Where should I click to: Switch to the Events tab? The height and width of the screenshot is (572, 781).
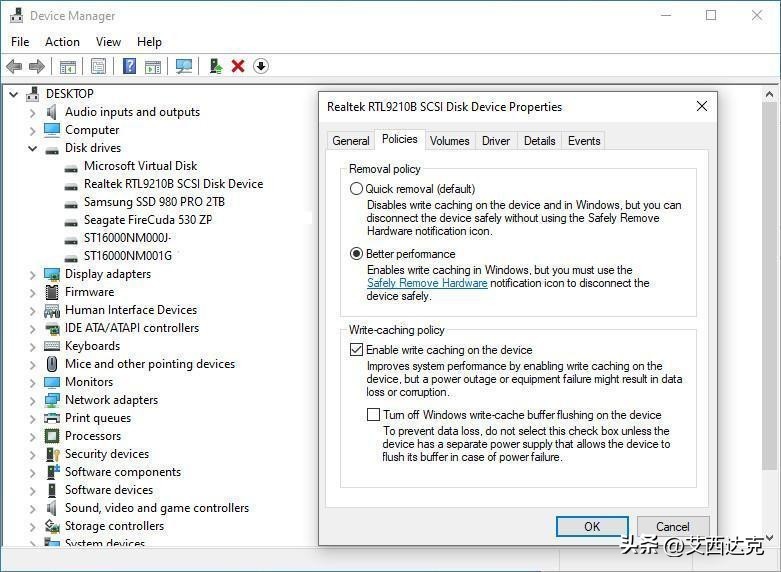[584, 141]
